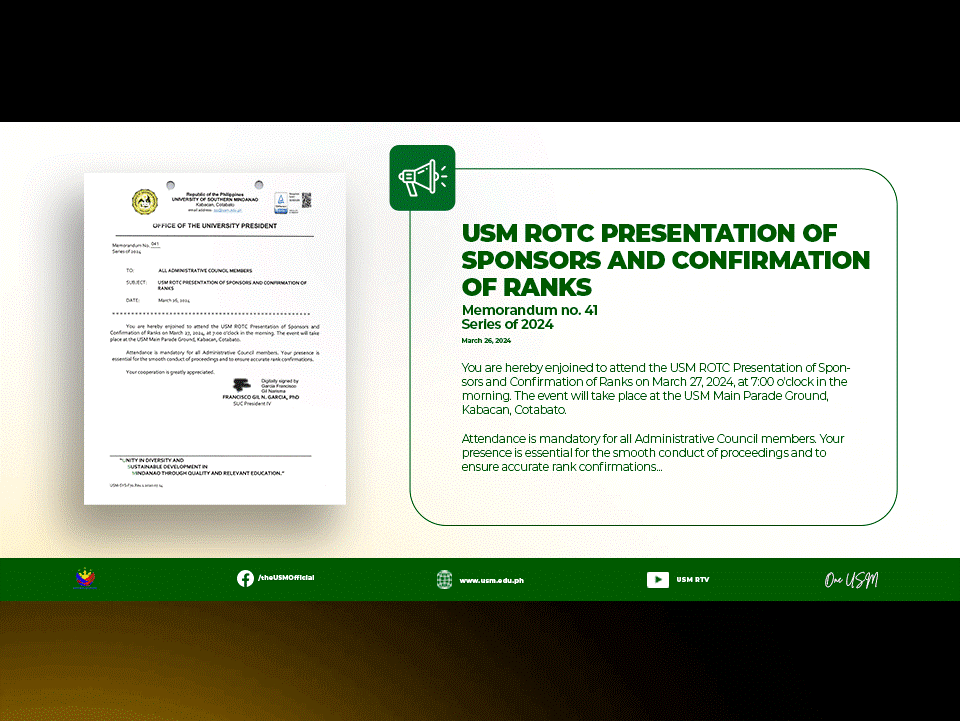Open the /theUSMOfficial Facebook link
Screen dimensions: 960x721
coord(286,579)
